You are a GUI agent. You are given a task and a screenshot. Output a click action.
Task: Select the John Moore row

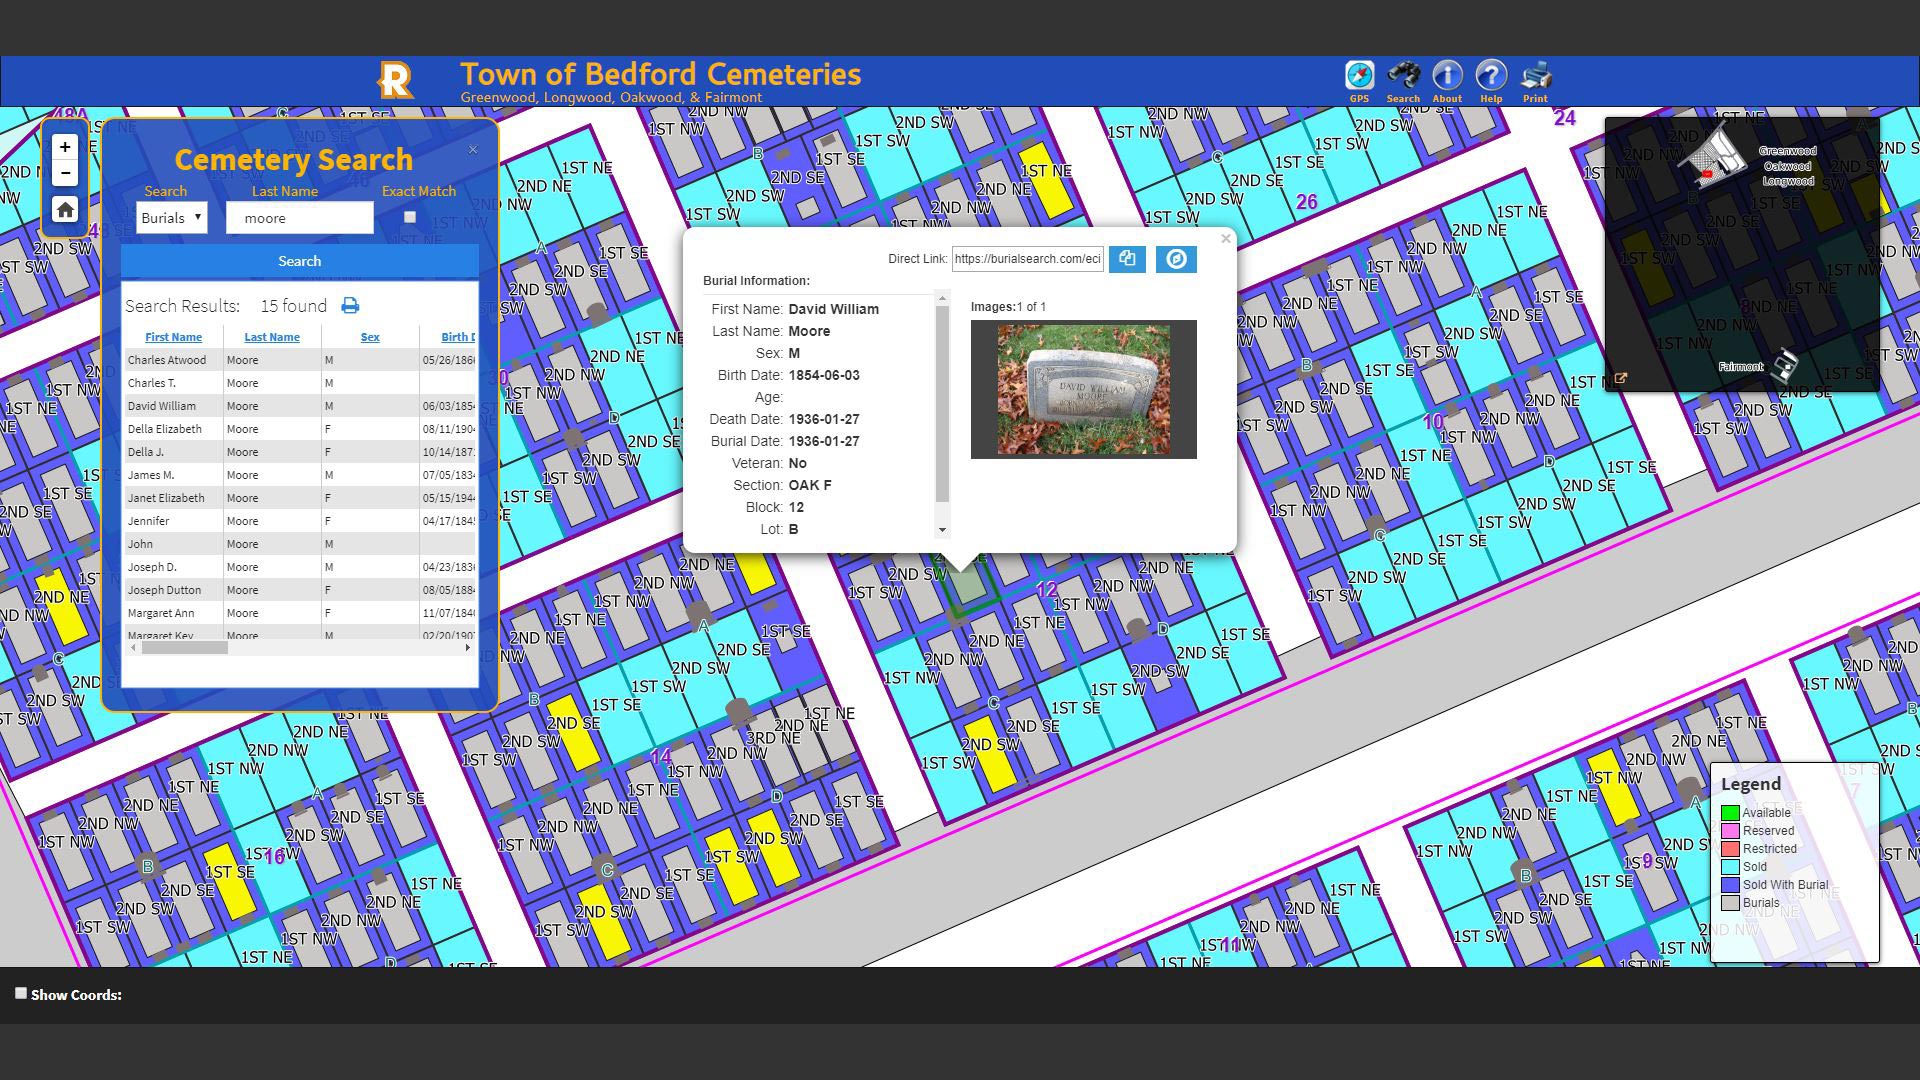click(300, 544)
